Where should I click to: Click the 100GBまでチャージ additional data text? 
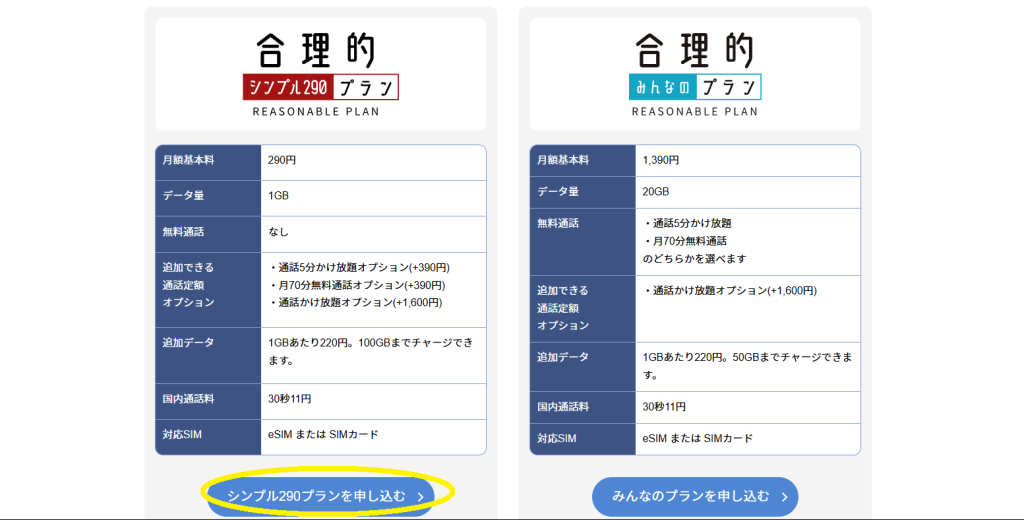point(420,342)
